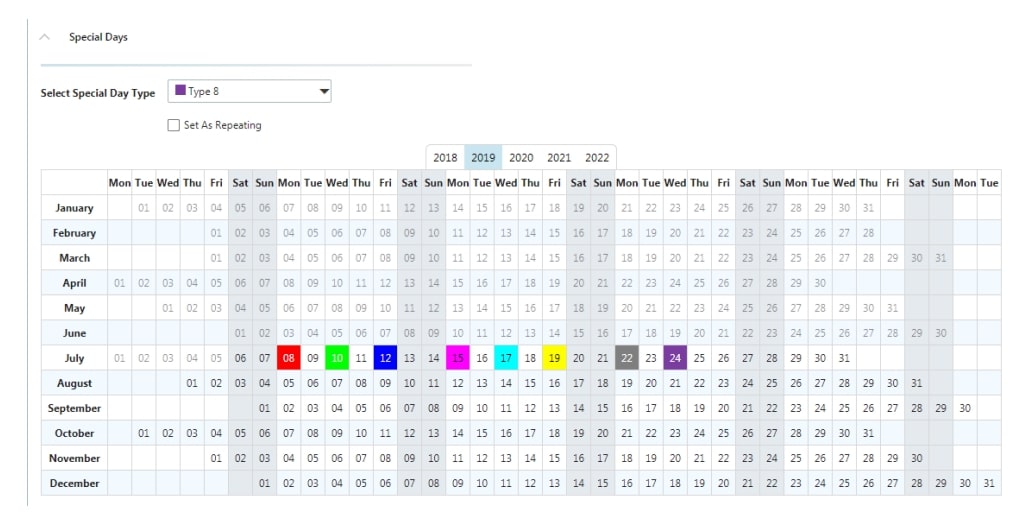Click the green July 10 cell

coord(337,358)
